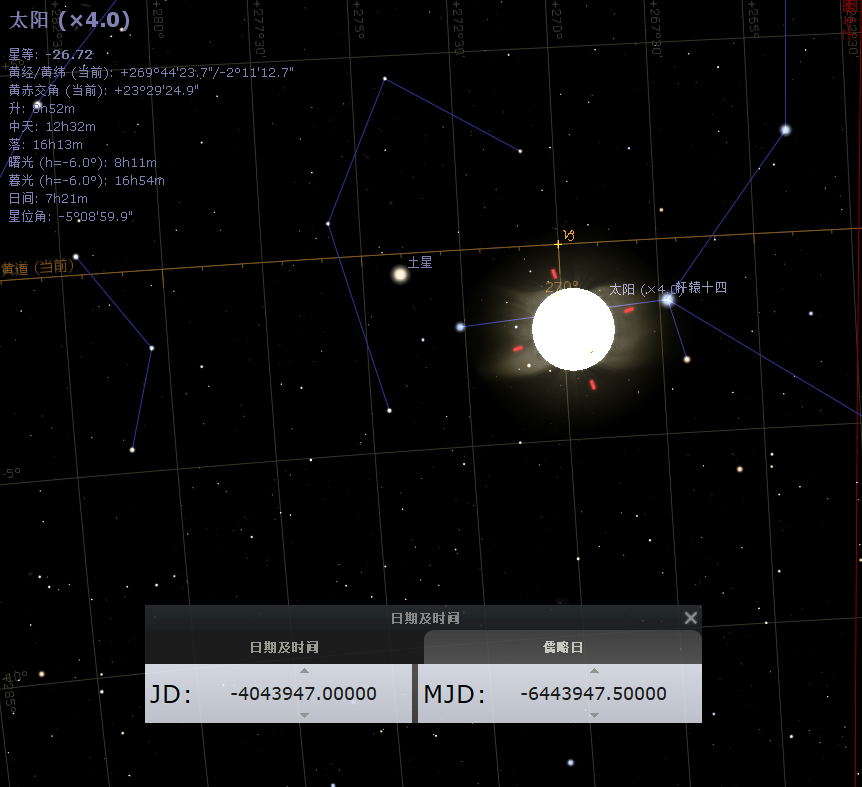Decrease MJD value with down arrow
862x787 pixels.
tap(594, 715)
